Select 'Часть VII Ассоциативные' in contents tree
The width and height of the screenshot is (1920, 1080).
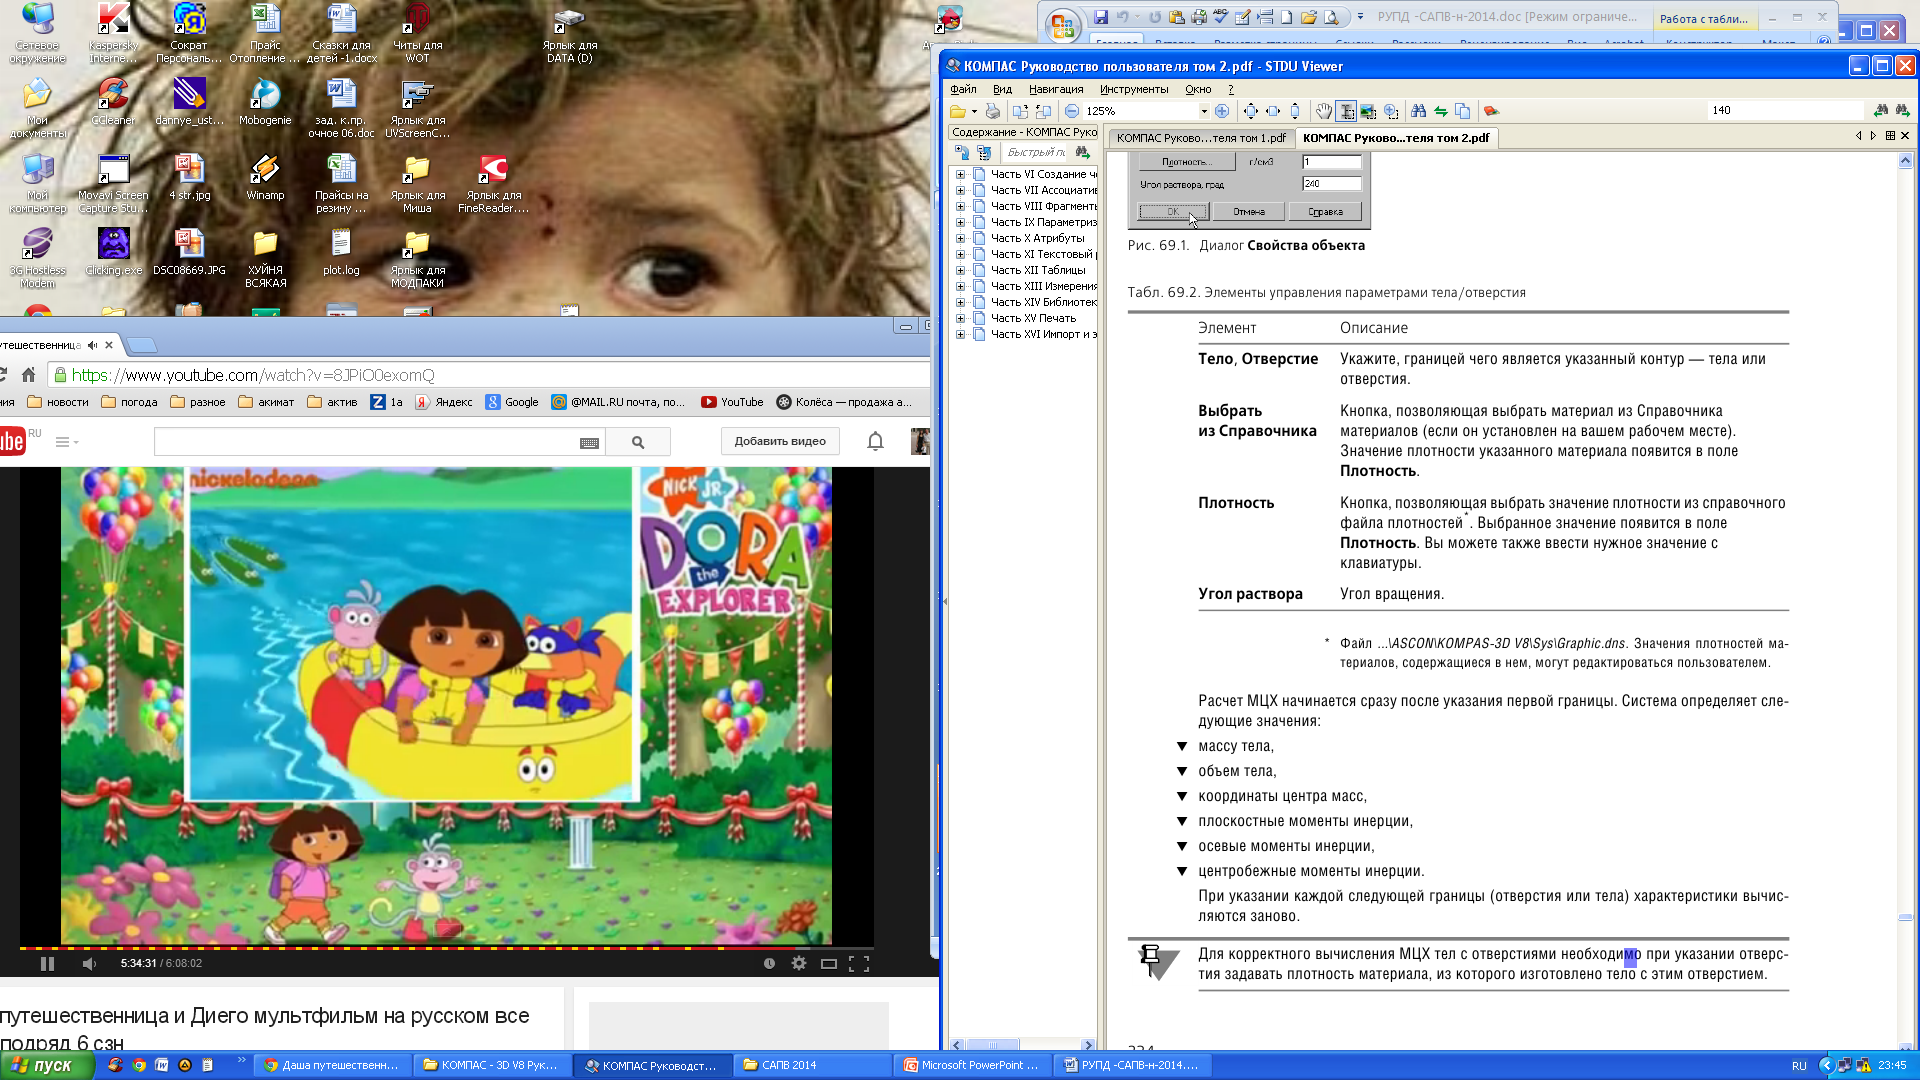(1043, 190)
